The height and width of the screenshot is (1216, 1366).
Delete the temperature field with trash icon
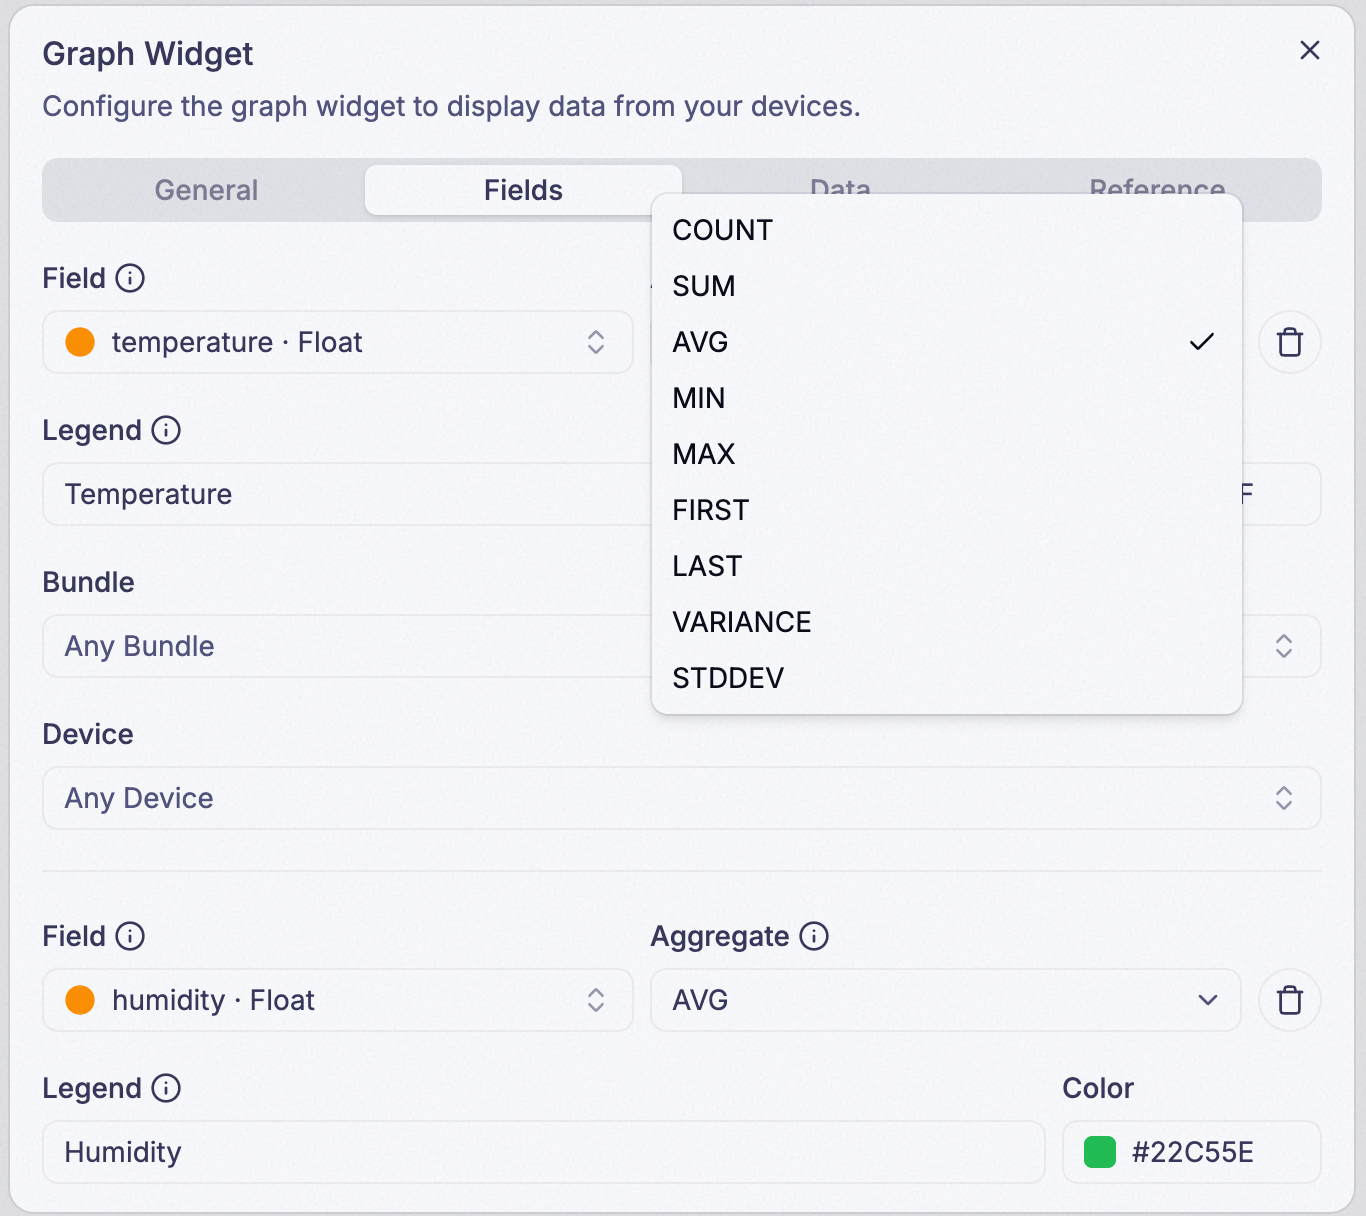pos(1290,342)
